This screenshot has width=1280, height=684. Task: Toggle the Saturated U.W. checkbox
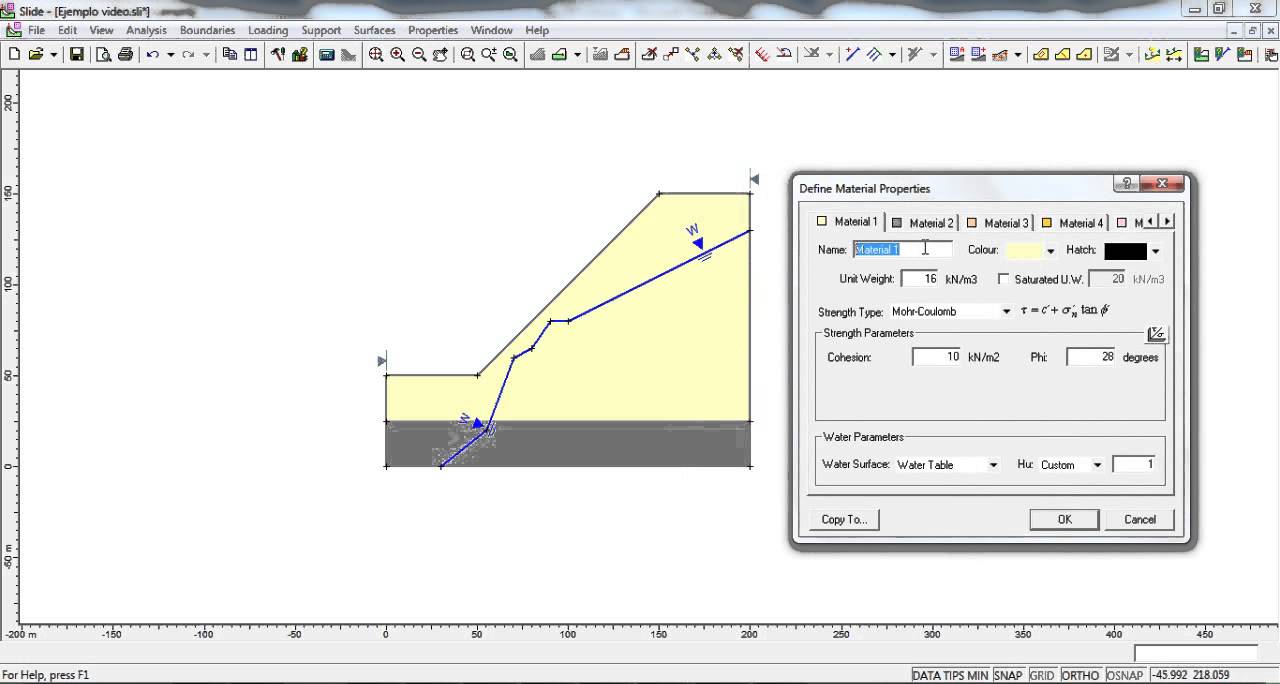point(1004,280)
